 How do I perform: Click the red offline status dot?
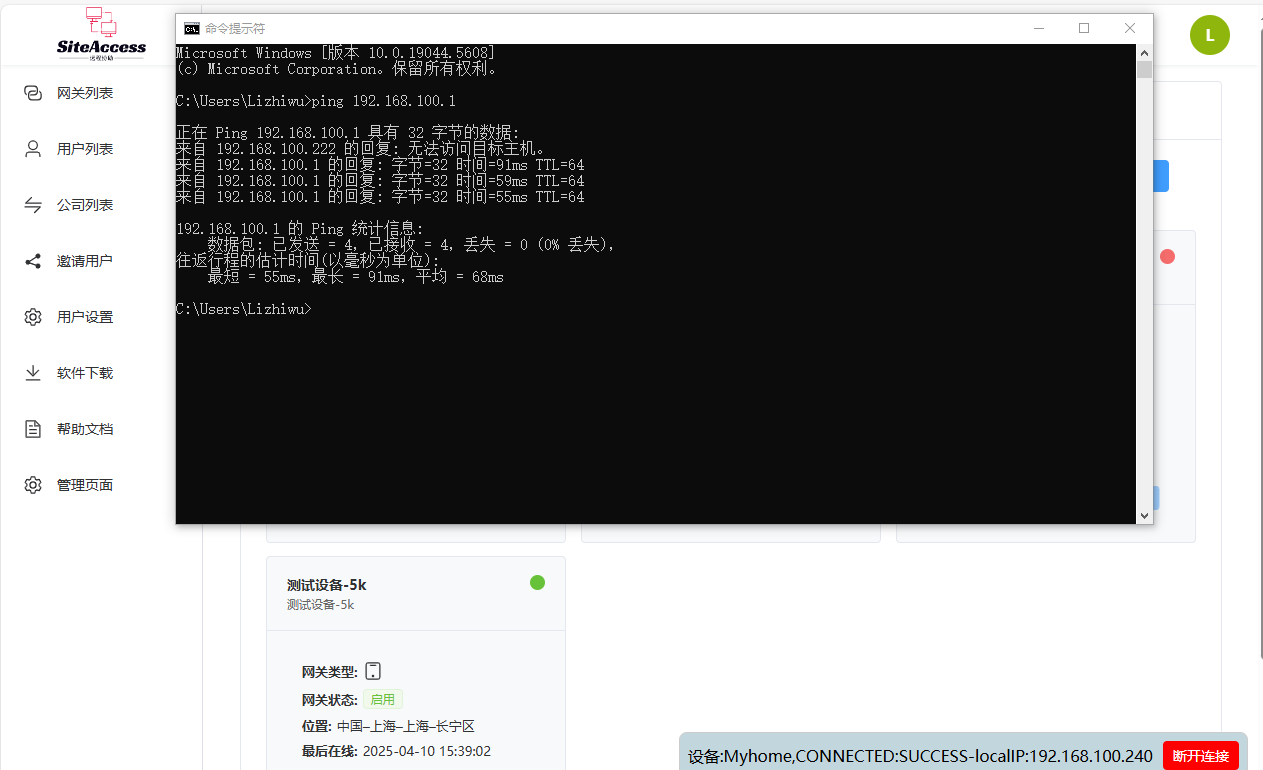pos(1167,257)
